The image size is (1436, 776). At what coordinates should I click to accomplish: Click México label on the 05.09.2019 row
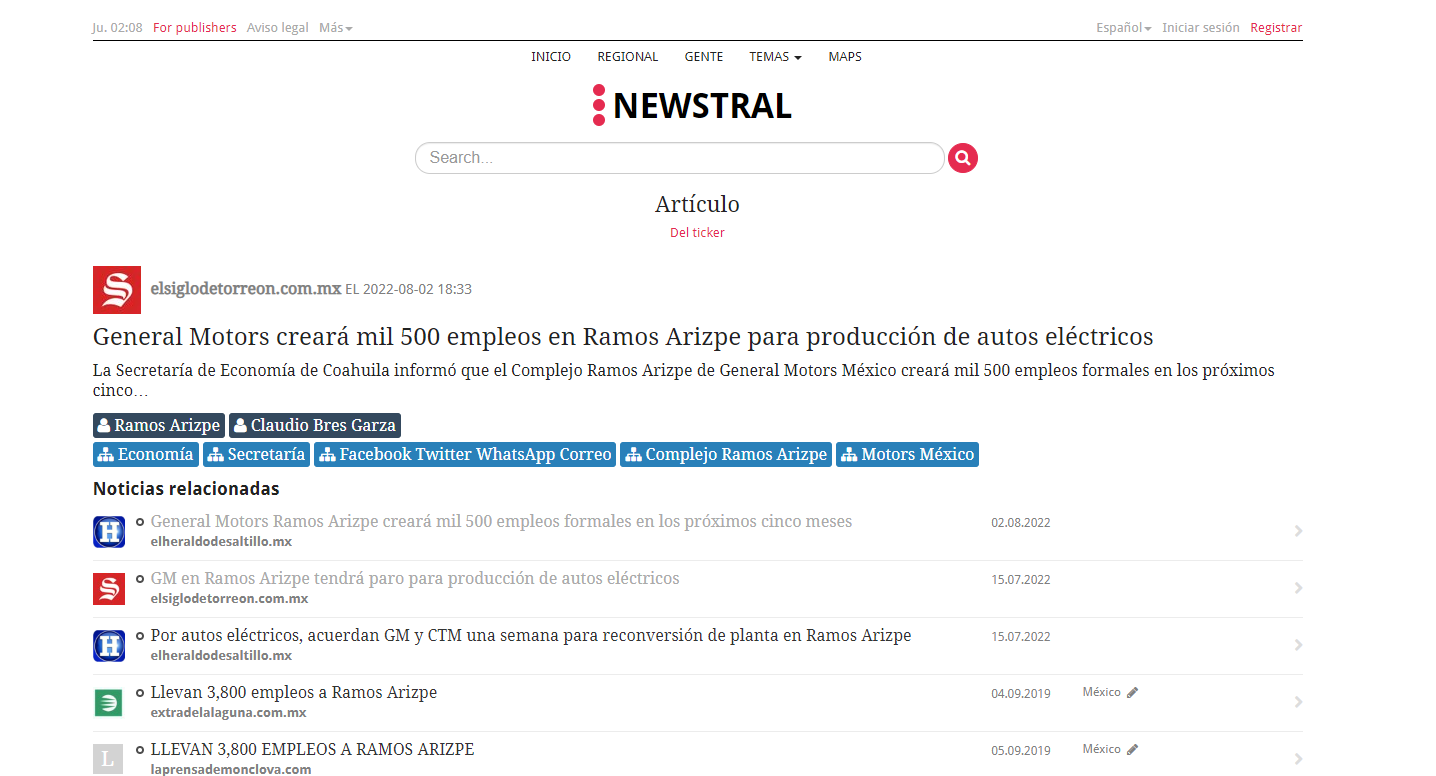click(x=1102, y=749)
